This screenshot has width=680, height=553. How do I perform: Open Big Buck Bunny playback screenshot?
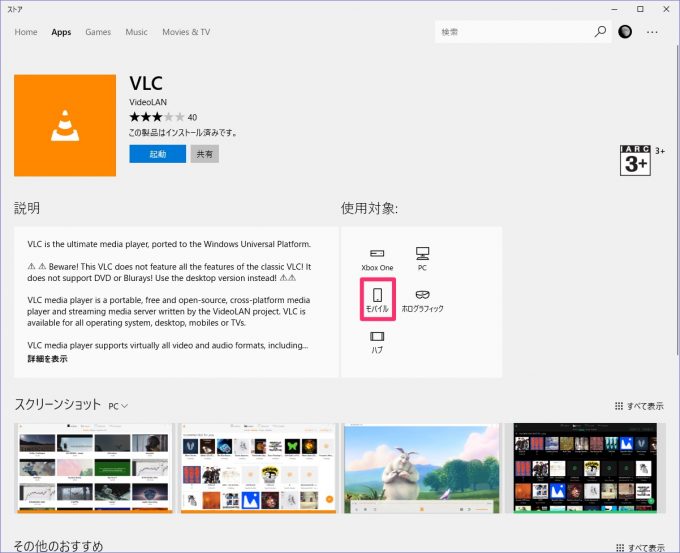click(x=422, y=468)
